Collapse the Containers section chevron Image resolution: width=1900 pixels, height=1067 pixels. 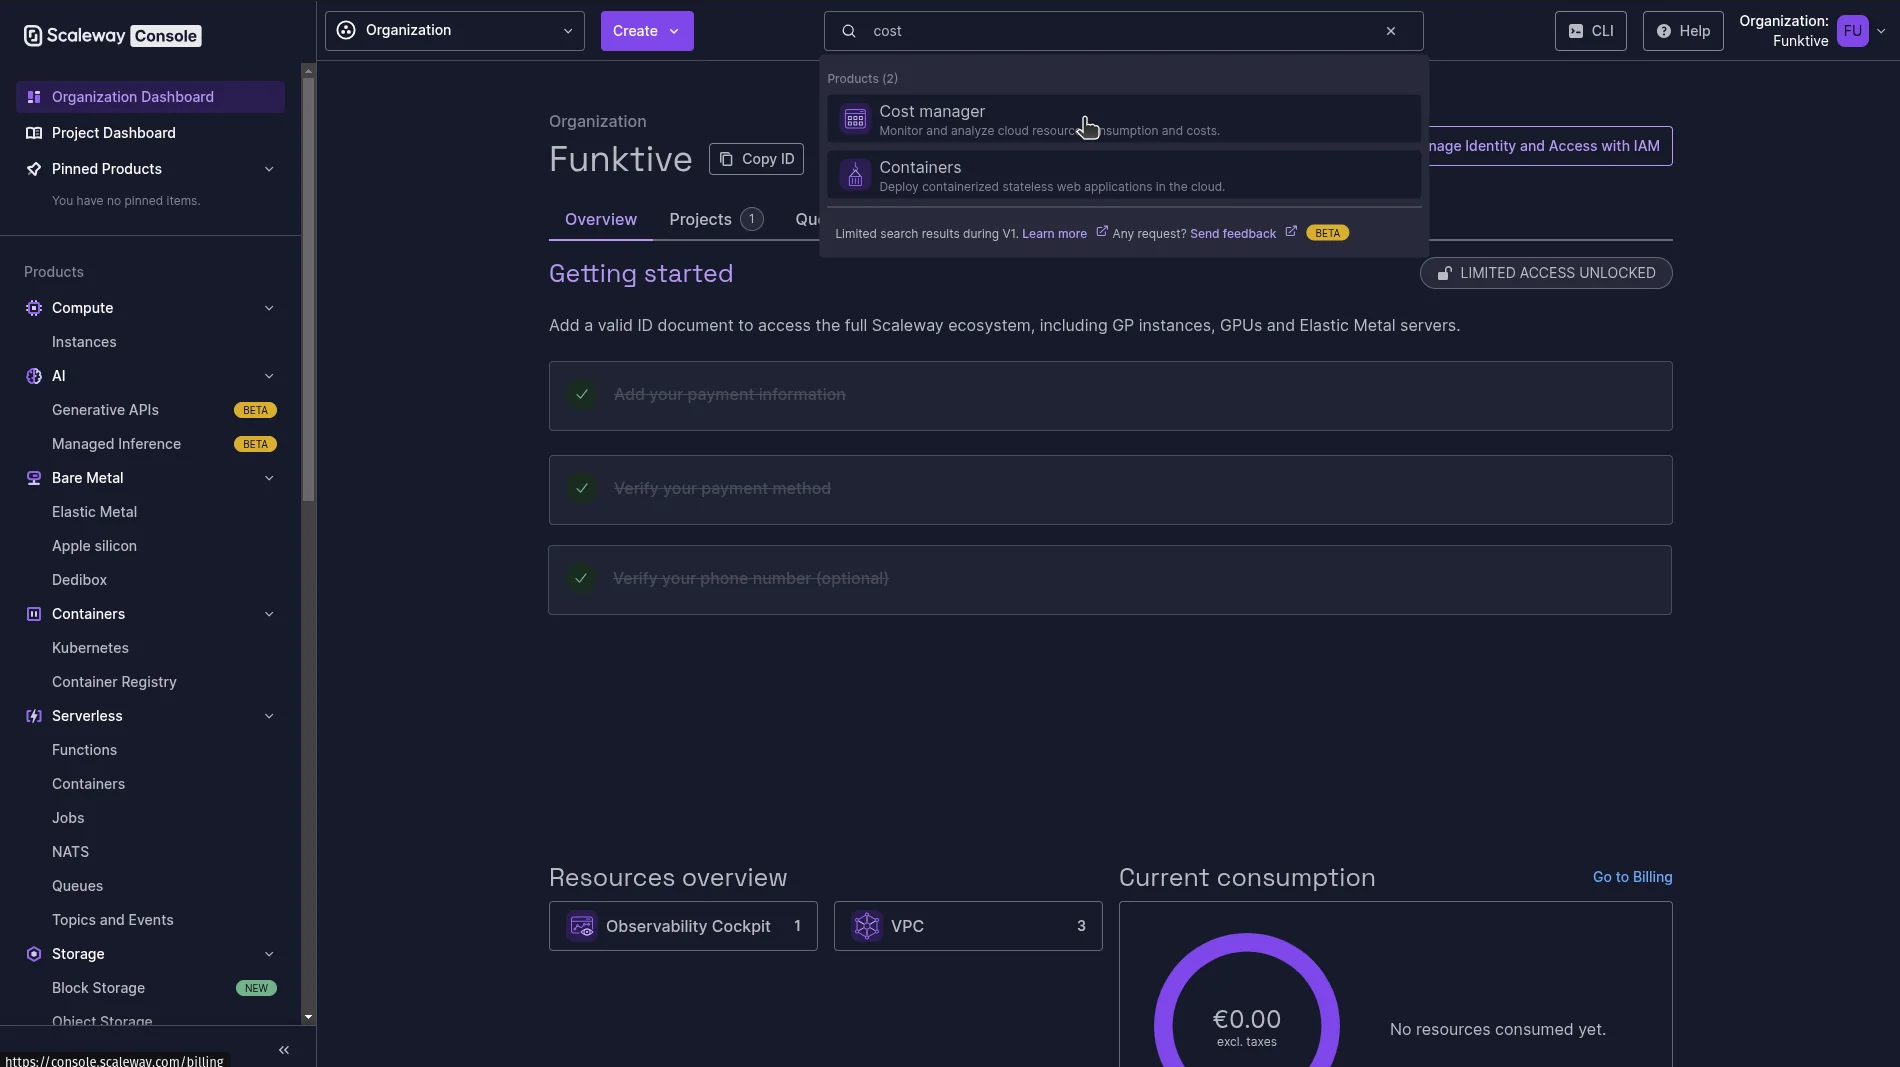[x=269, y=614]
